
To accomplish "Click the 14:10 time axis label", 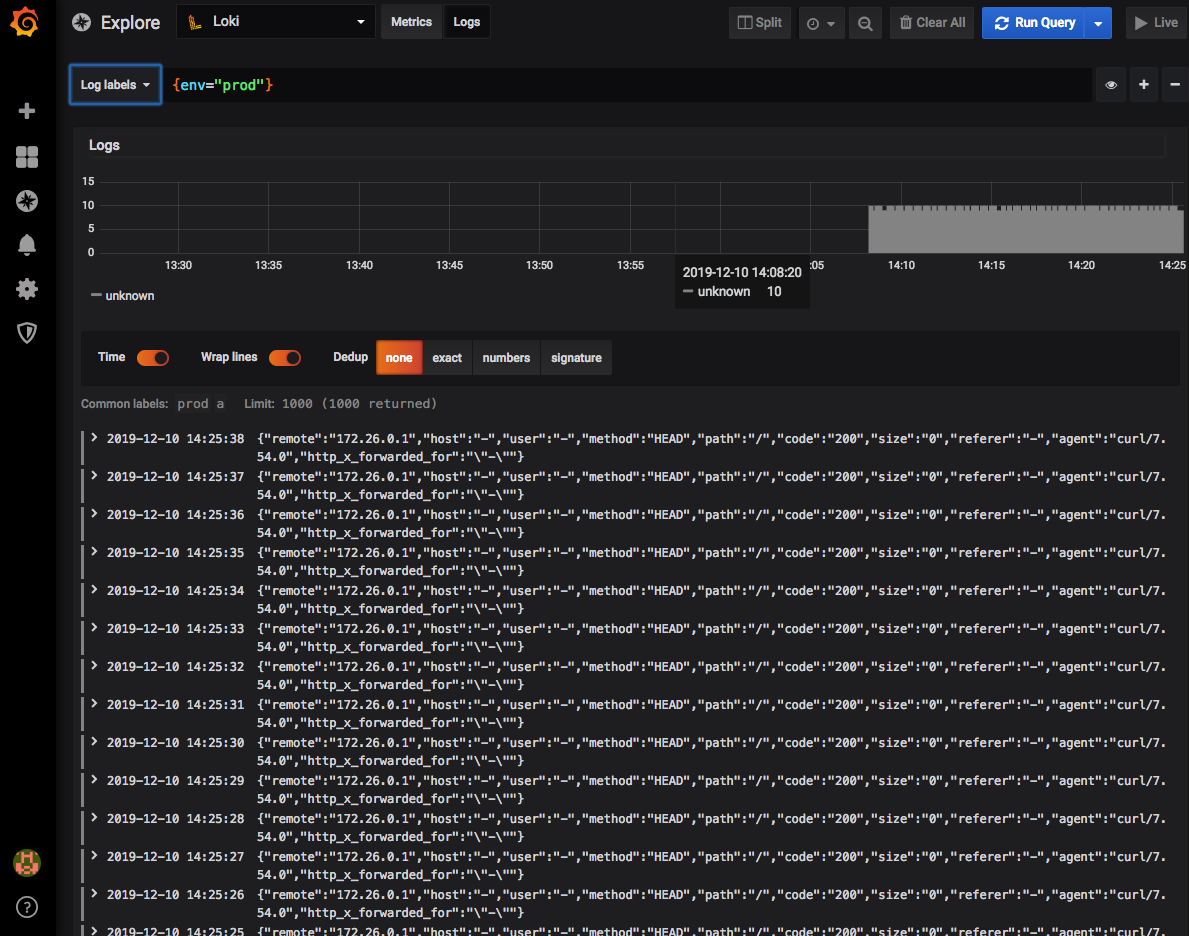I will (901, 265).
